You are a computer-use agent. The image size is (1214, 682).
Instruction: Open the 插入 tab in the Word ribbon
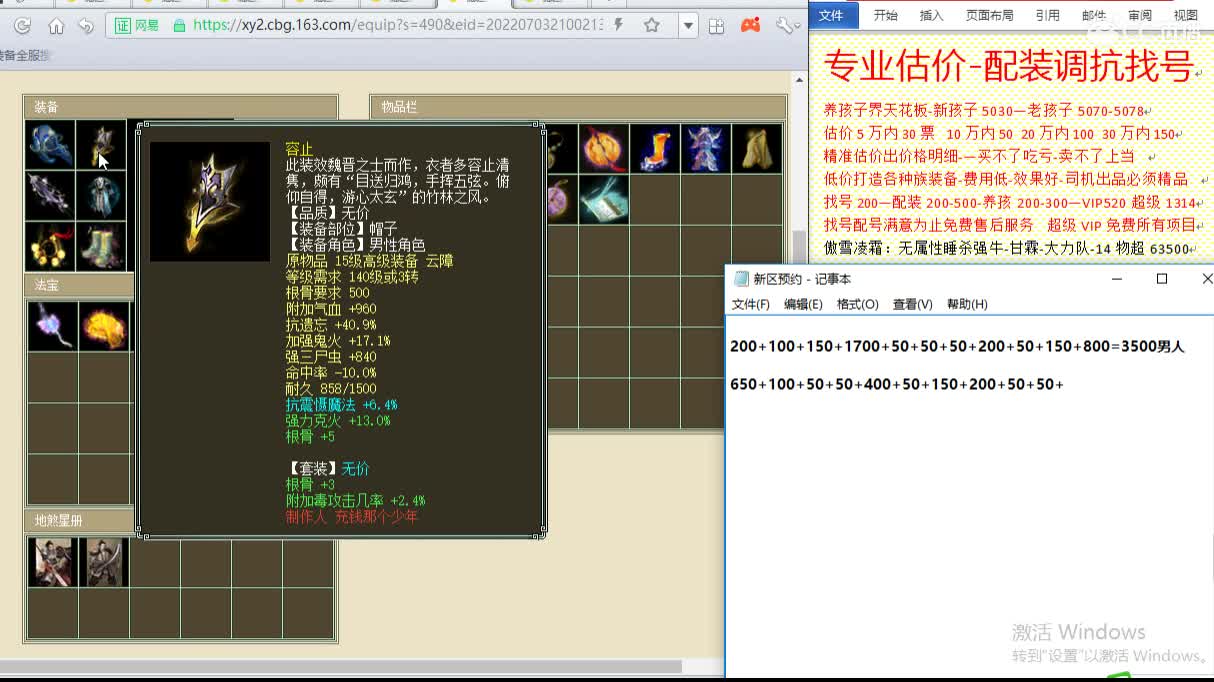click(931, 15)
